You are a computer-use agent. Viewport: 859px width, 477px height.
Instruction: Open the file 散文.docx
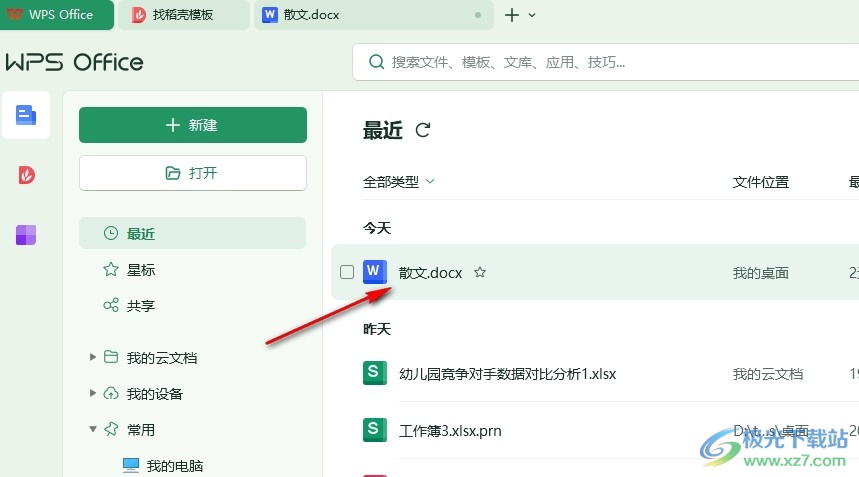[x=431, y=273]
